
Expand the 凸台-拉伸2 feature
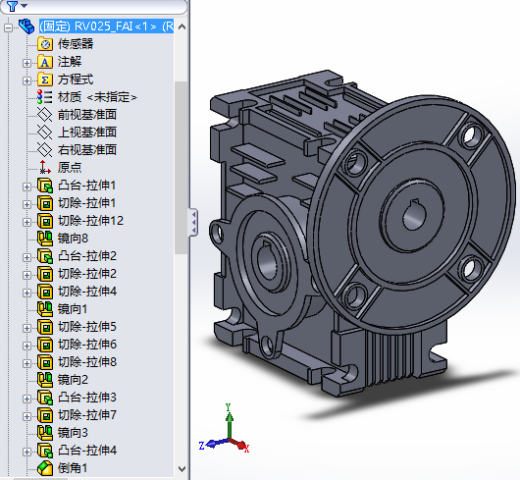27,257
